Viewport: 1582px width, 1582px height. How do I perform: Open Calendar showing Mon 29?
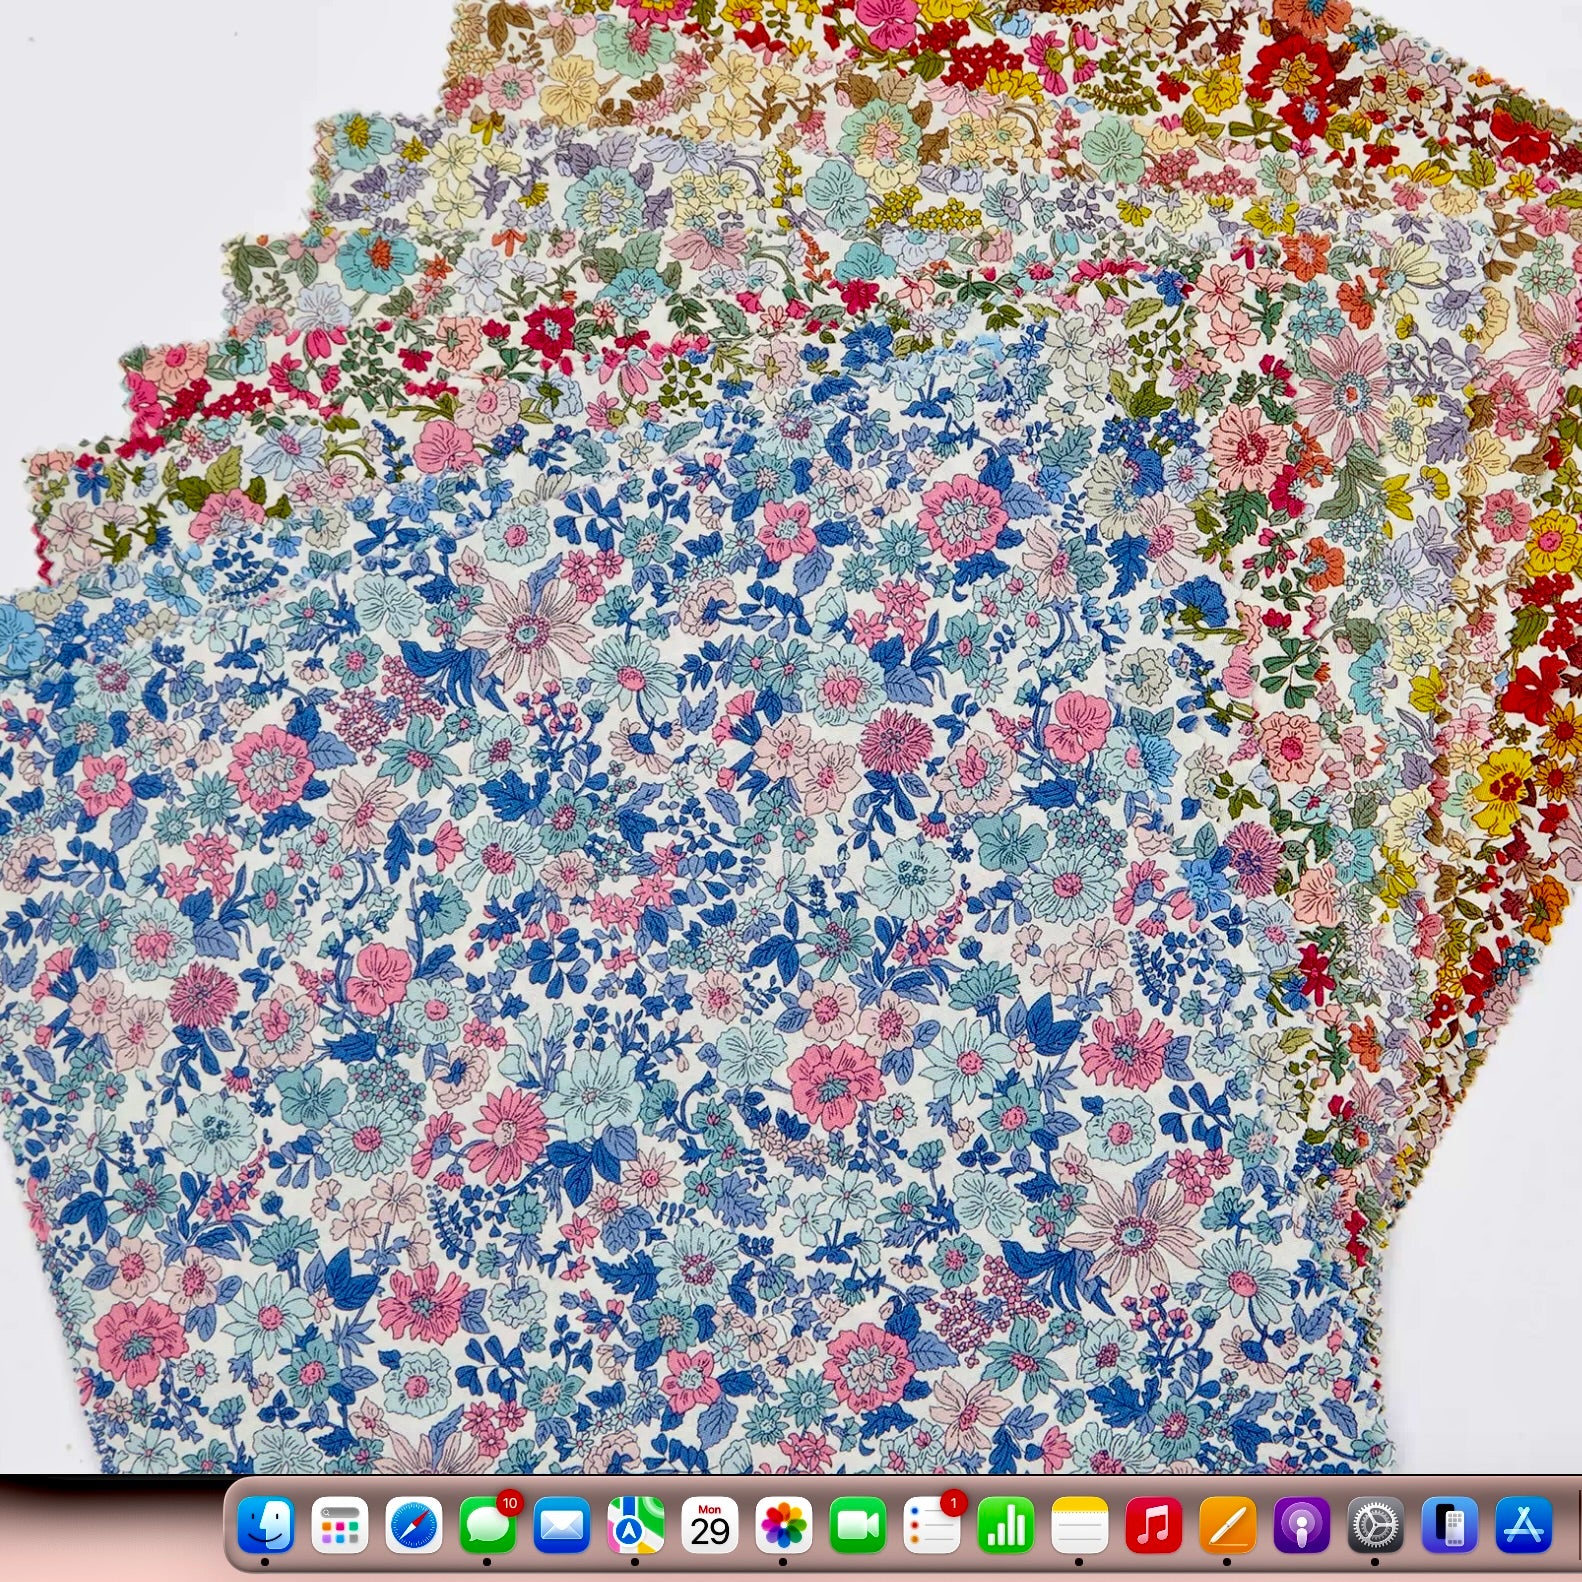[x=710, y=1525]
